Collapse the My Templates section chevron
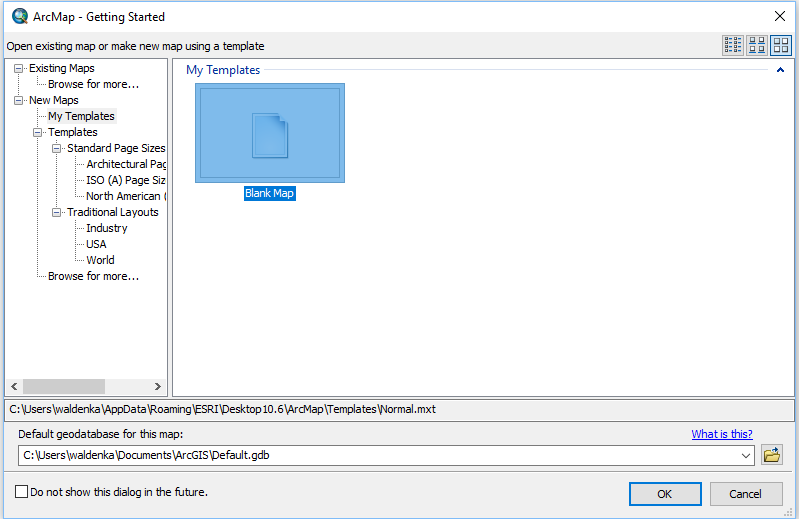The height and width of the screenshot is (519, 799). coord(779,70)
